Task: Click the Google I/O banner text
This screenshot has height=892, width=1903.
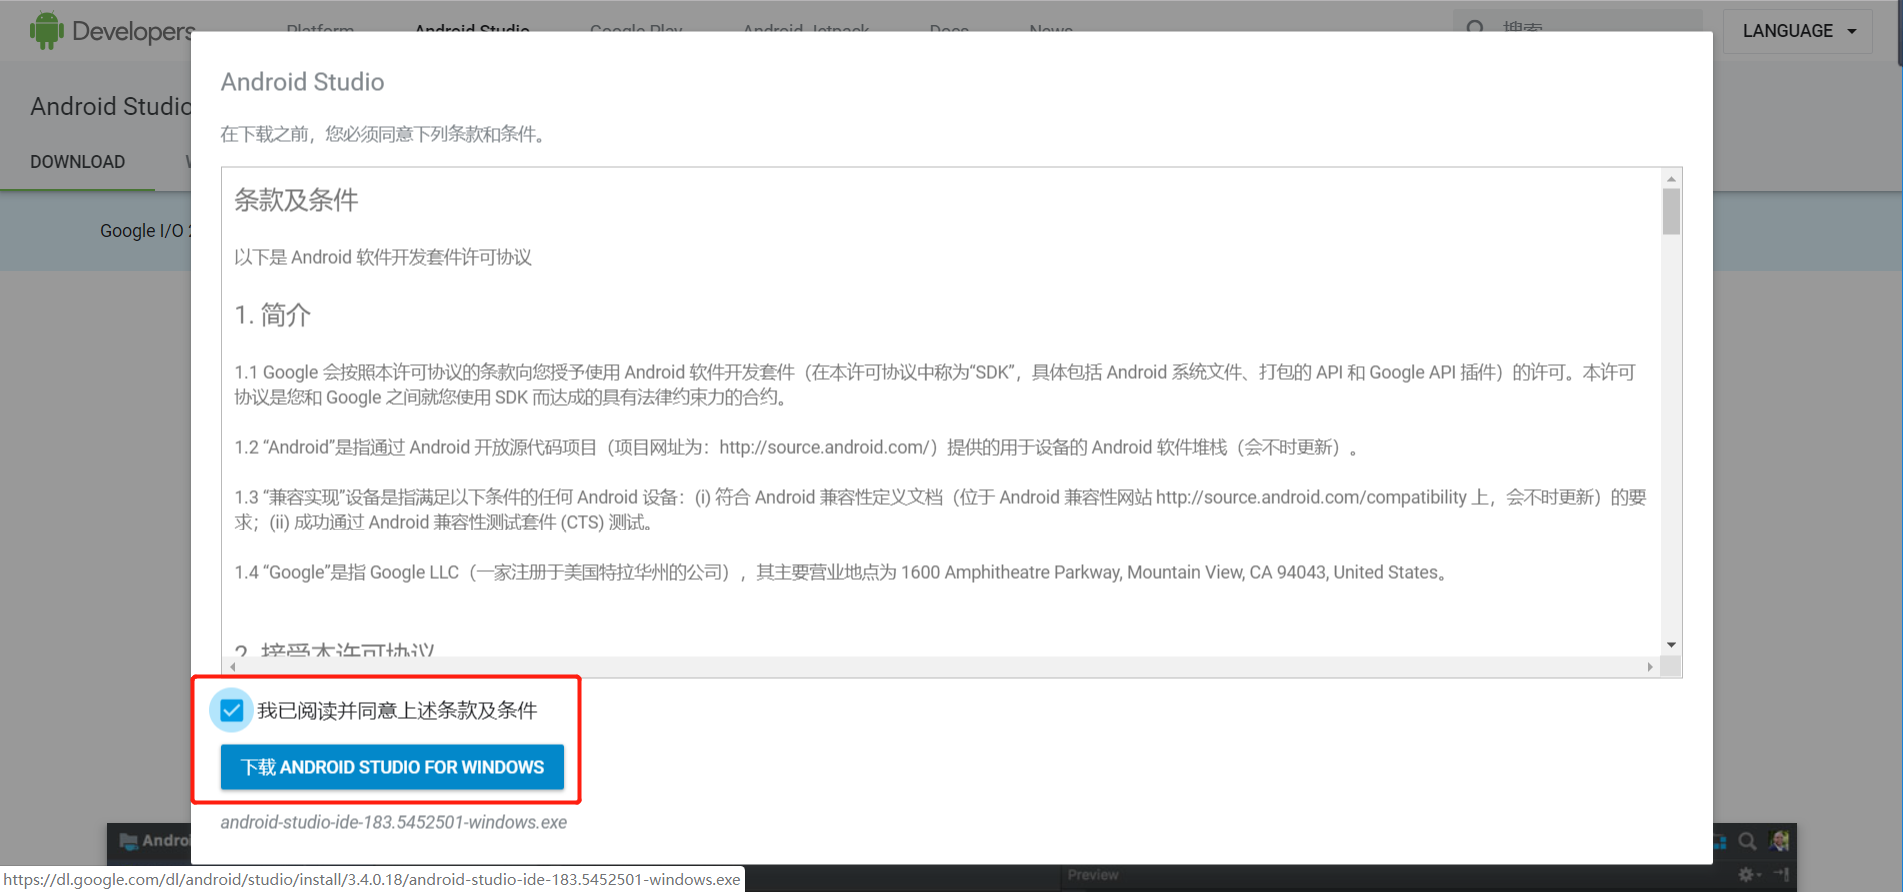Action: pos(145,231)
